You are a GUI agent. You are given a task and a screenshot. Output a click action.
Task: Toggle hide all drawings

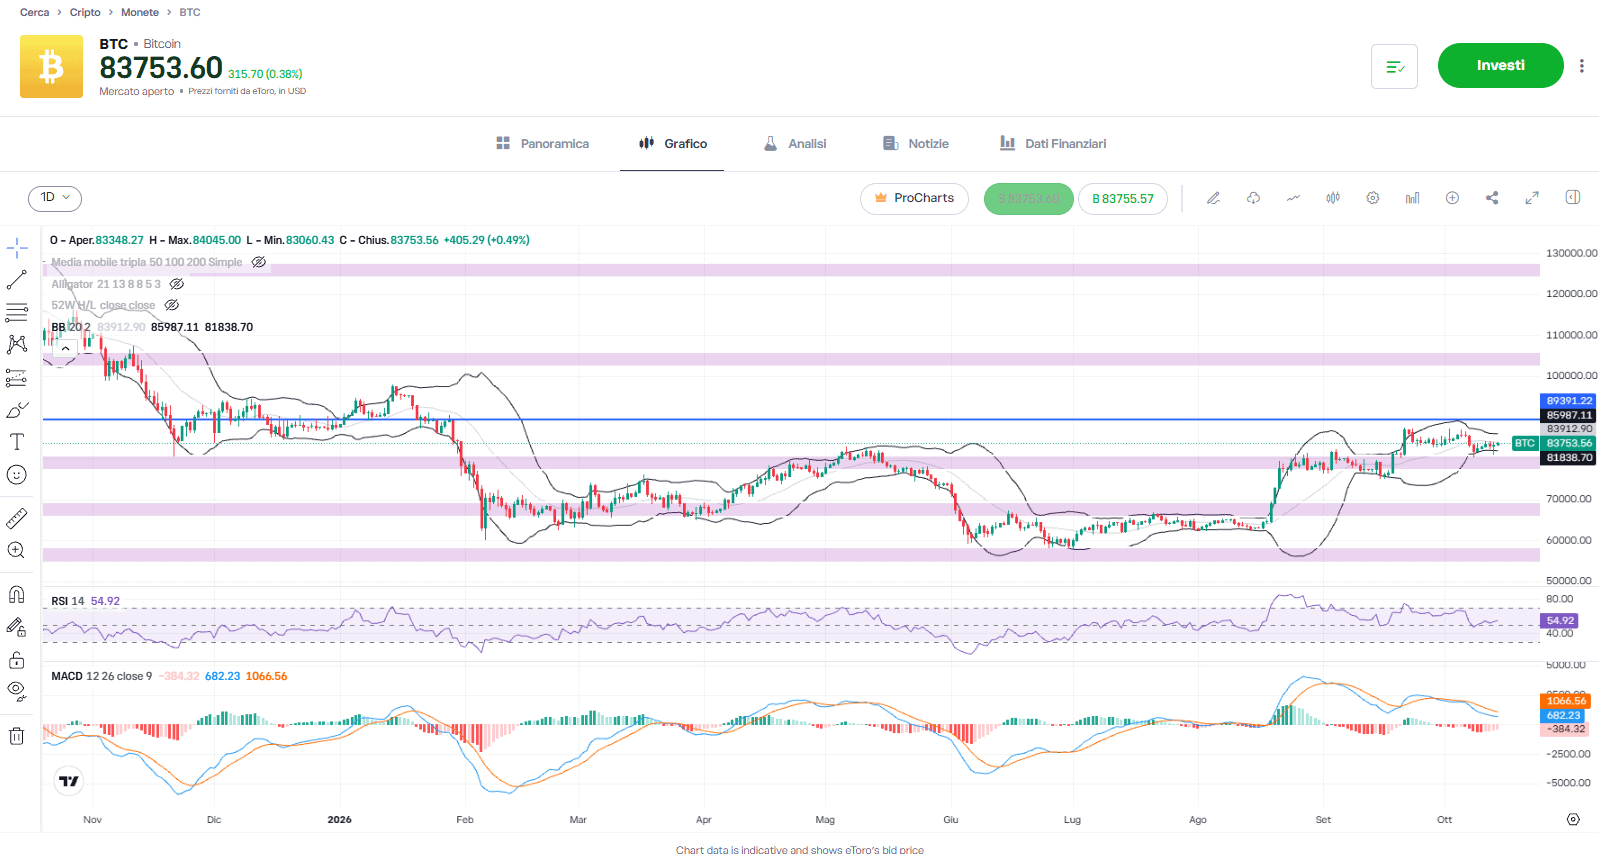[17, 691]
